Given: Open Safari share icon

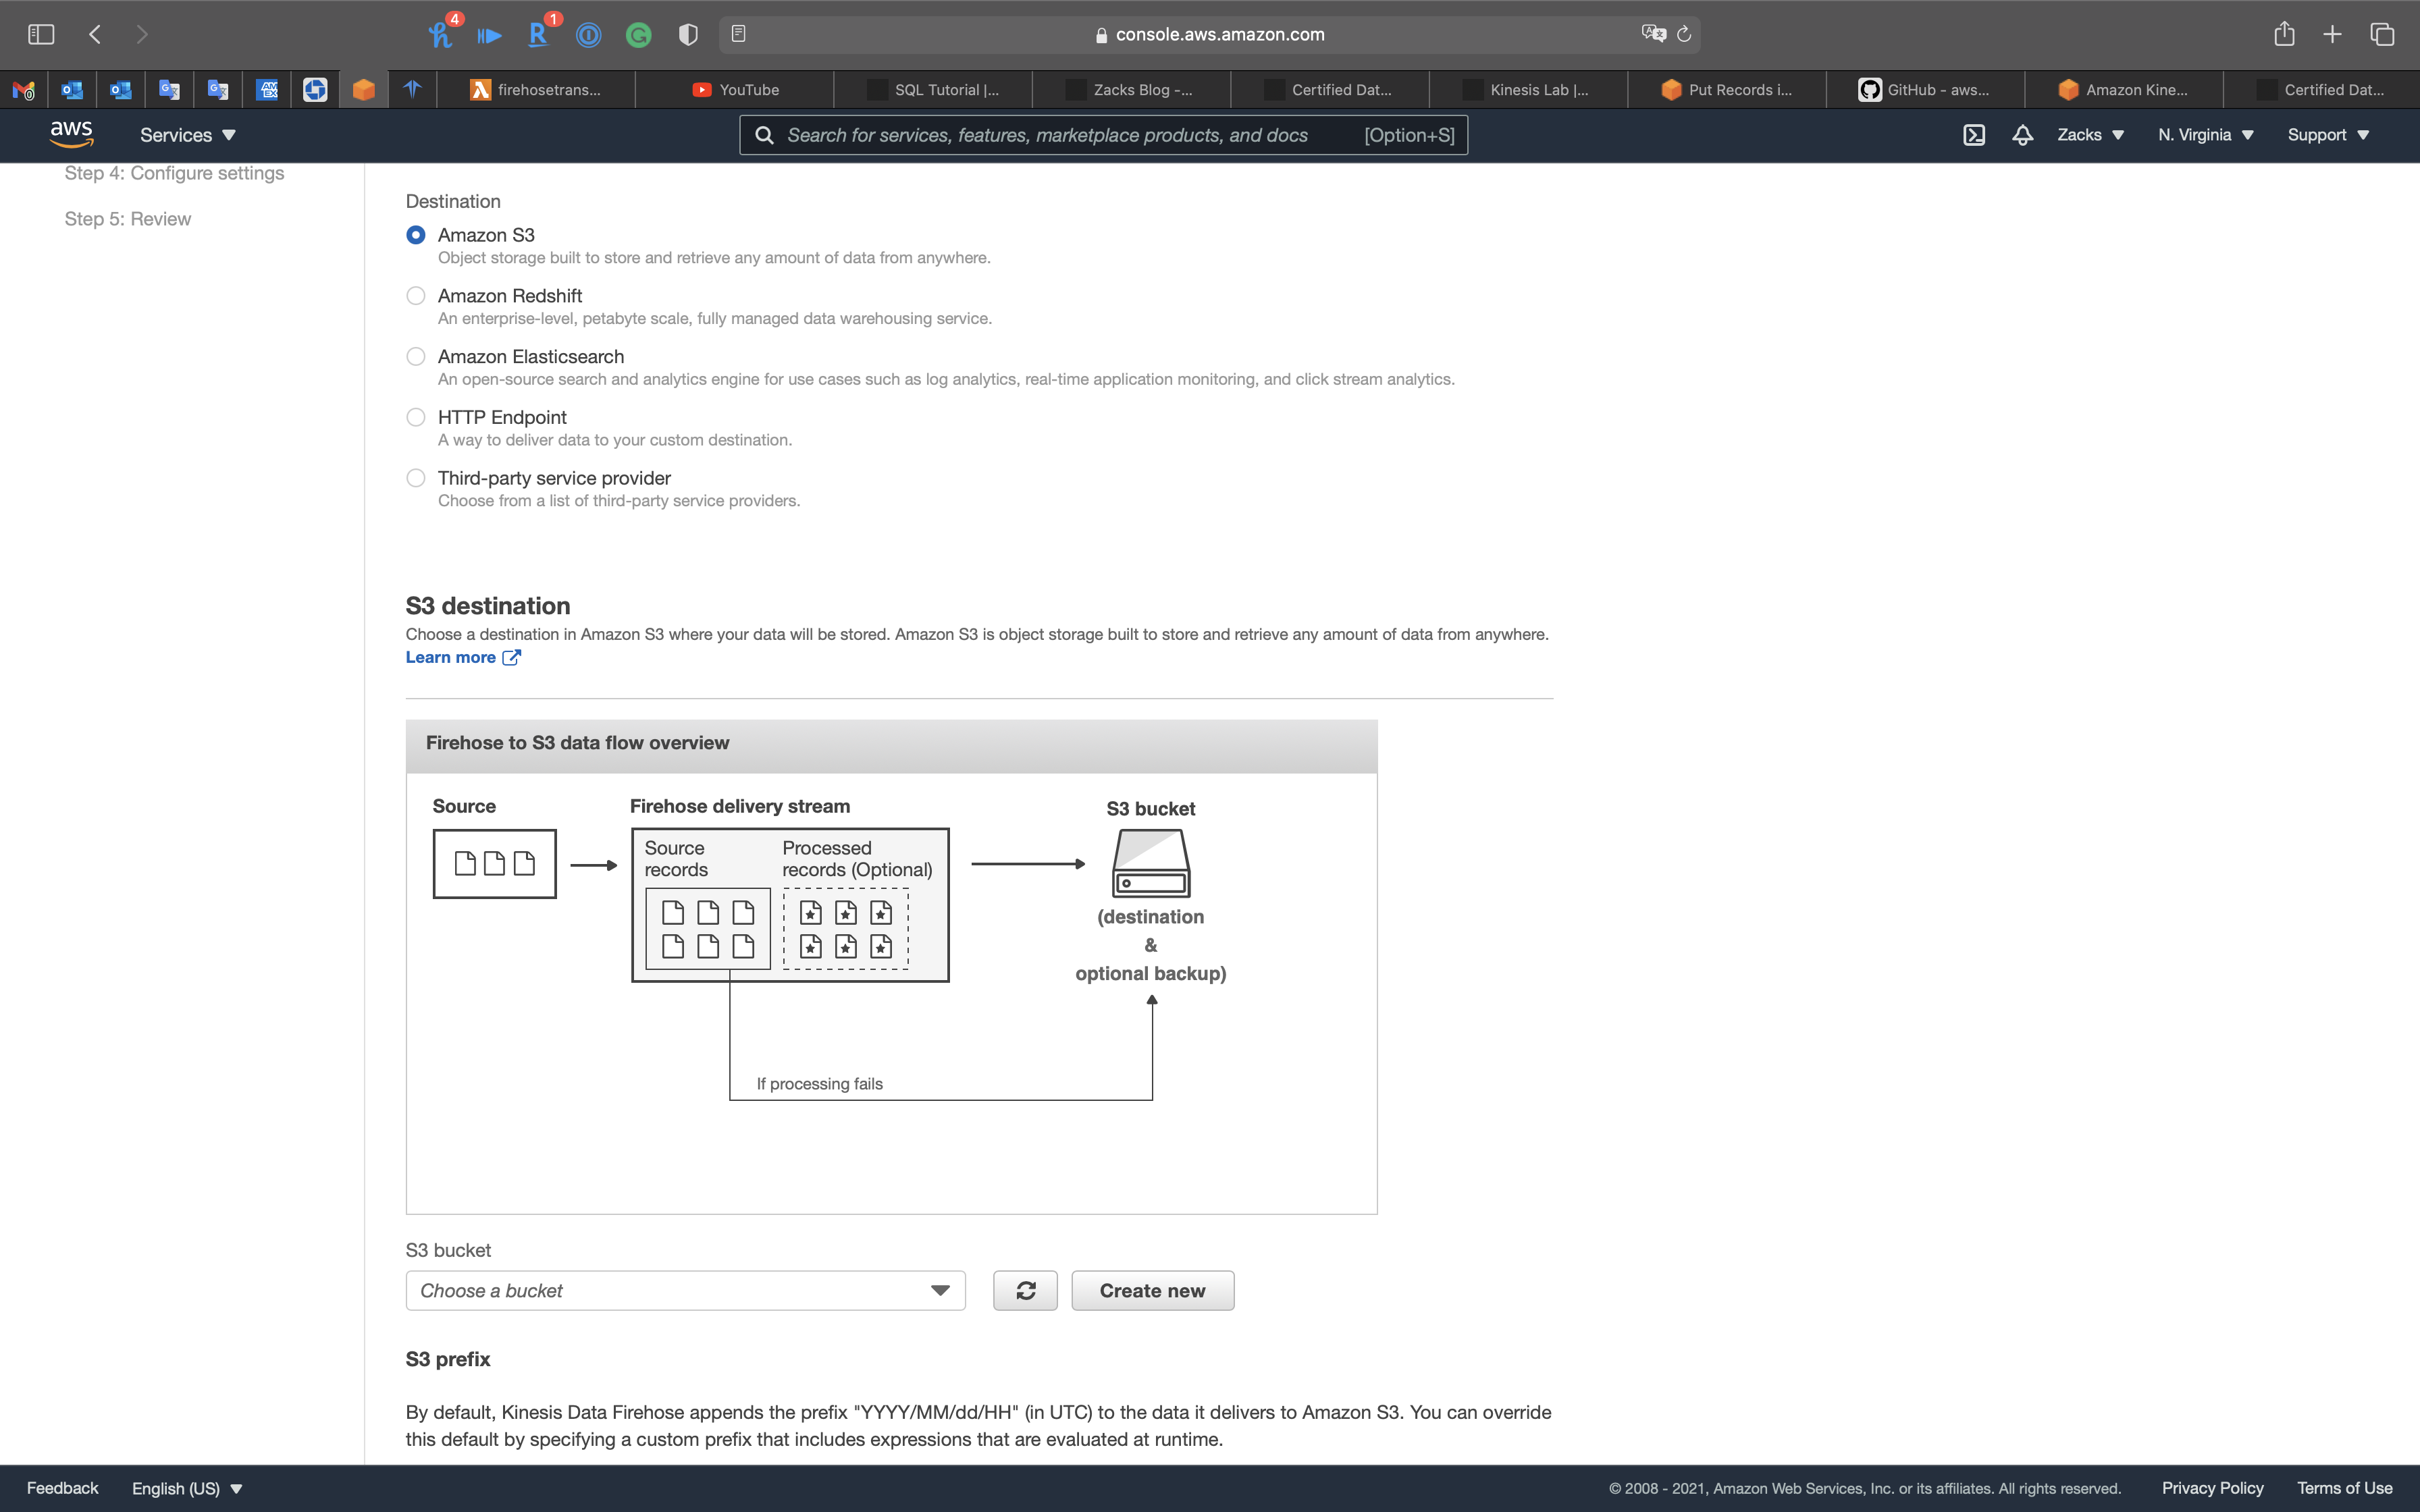Looking at the screenshot, I should click(2283, 34).
